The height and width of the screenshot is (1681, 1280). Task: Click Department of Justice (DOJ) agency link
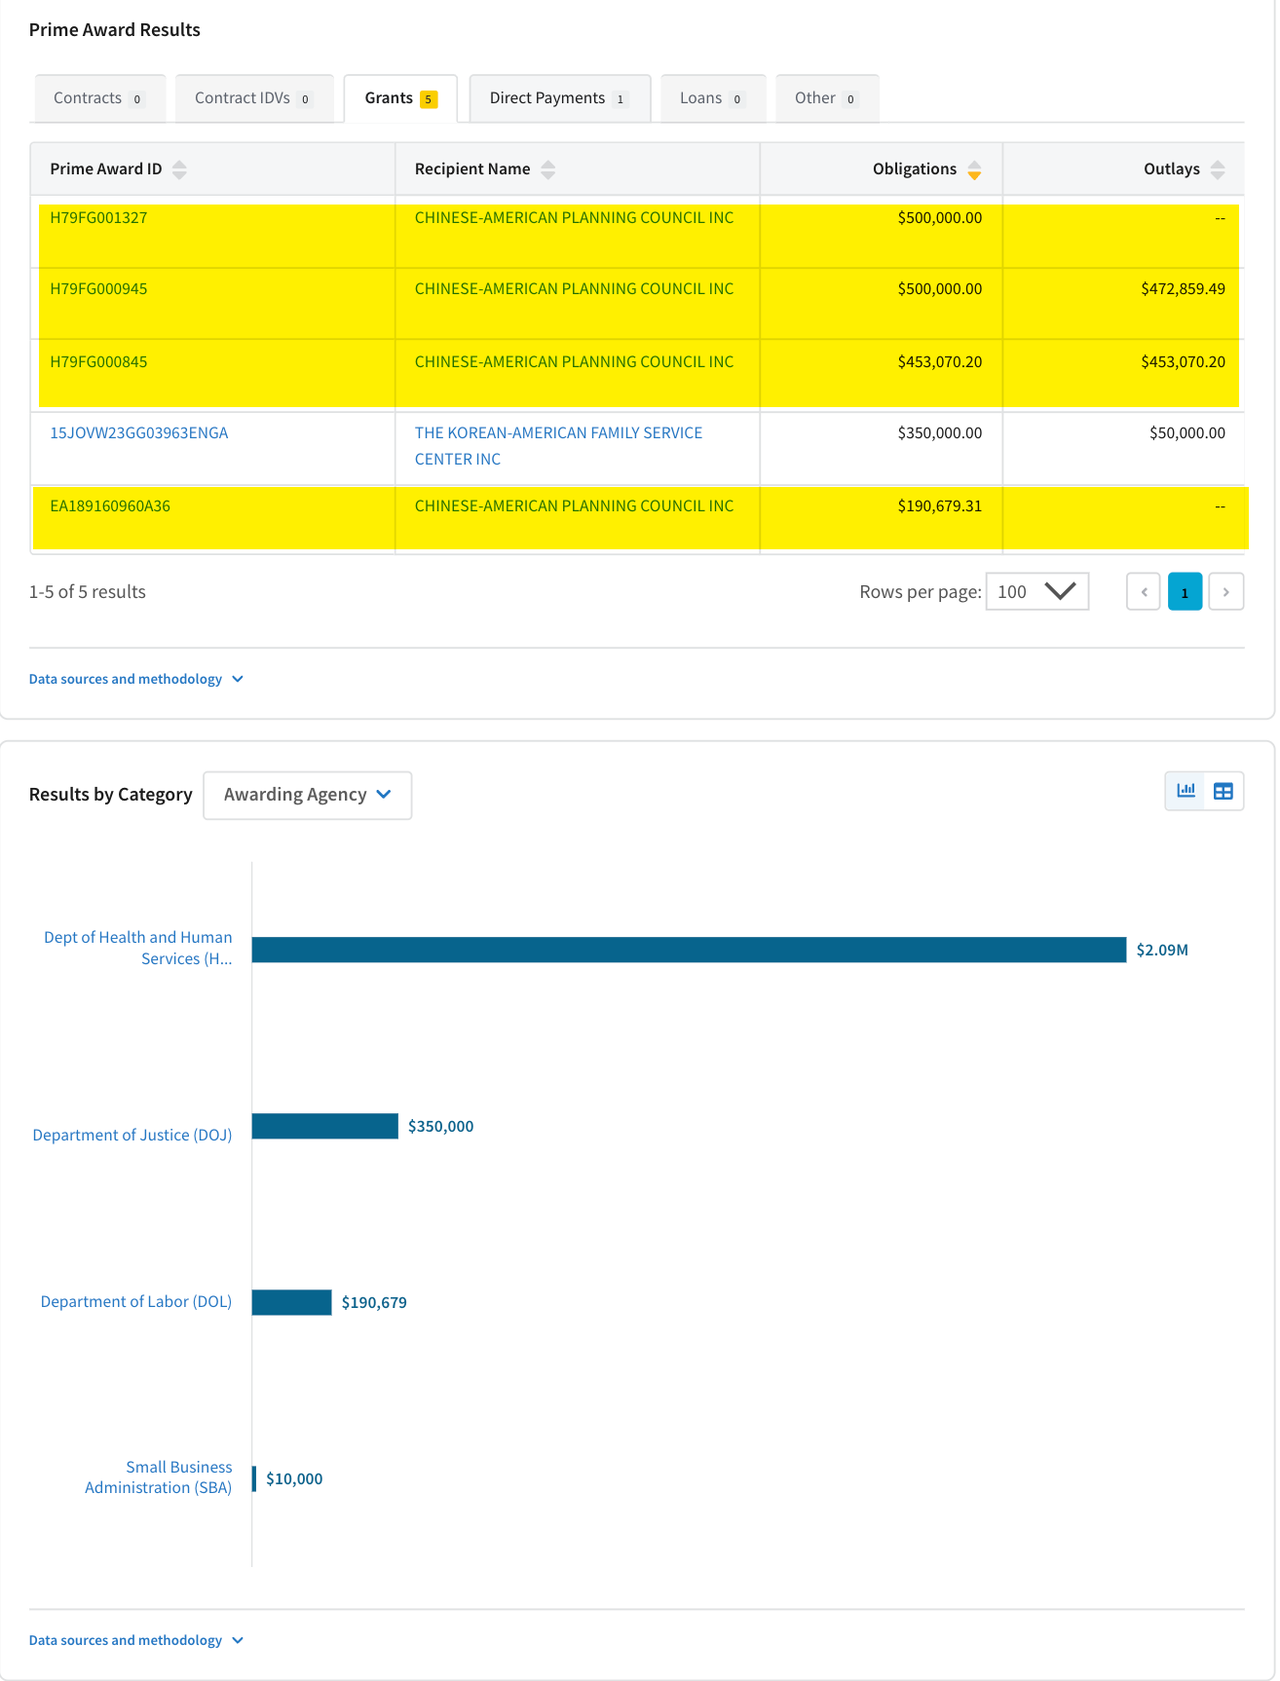[132, 1135]
